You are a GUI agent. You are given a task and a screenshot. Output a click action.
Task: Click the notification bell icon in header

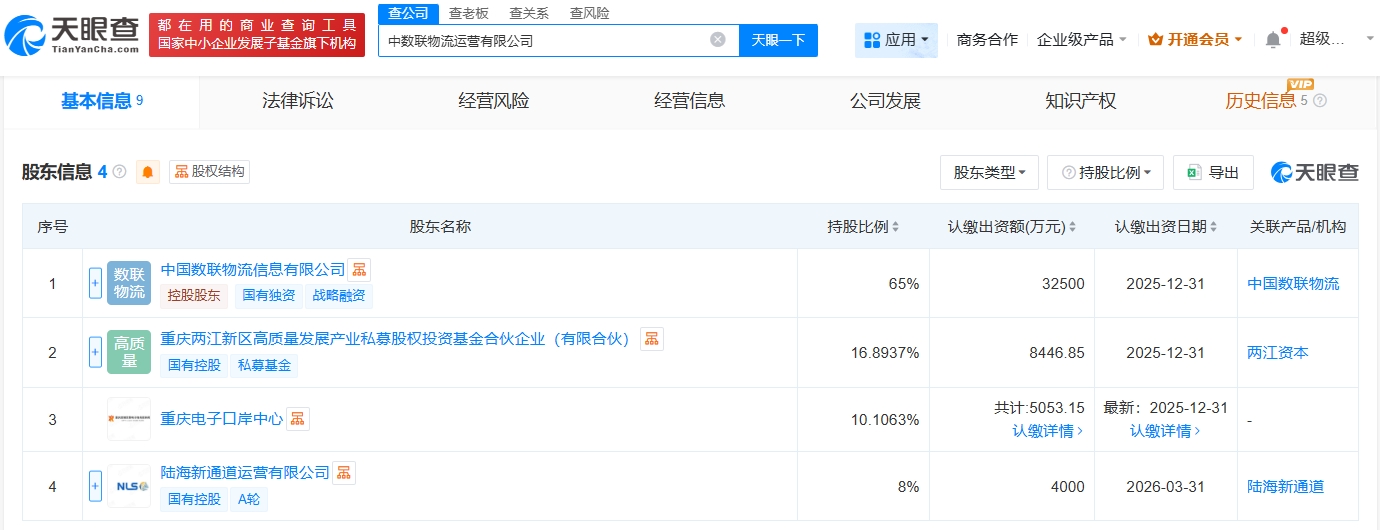pyautogui.click(x=1272, y=40)
